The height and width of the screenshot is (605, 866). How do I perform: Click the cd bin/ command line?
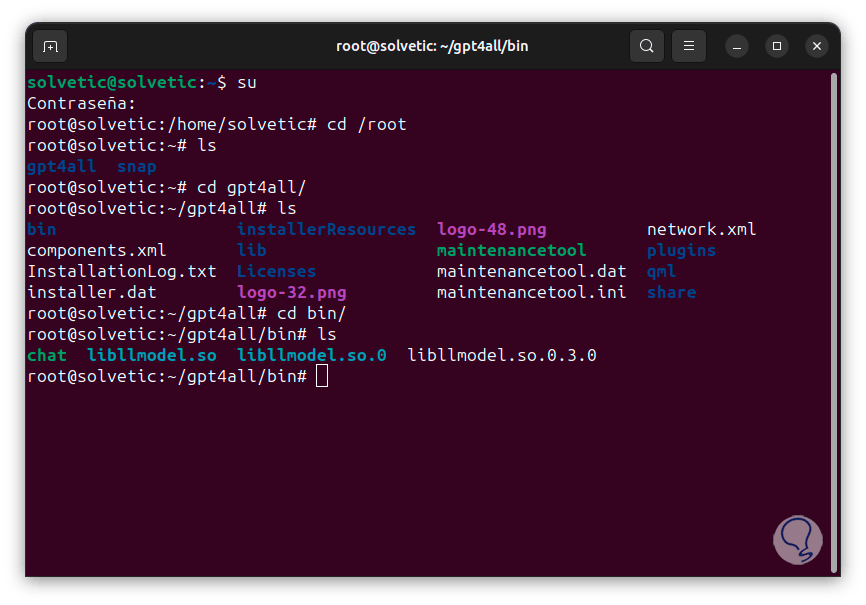pos(187,313)
